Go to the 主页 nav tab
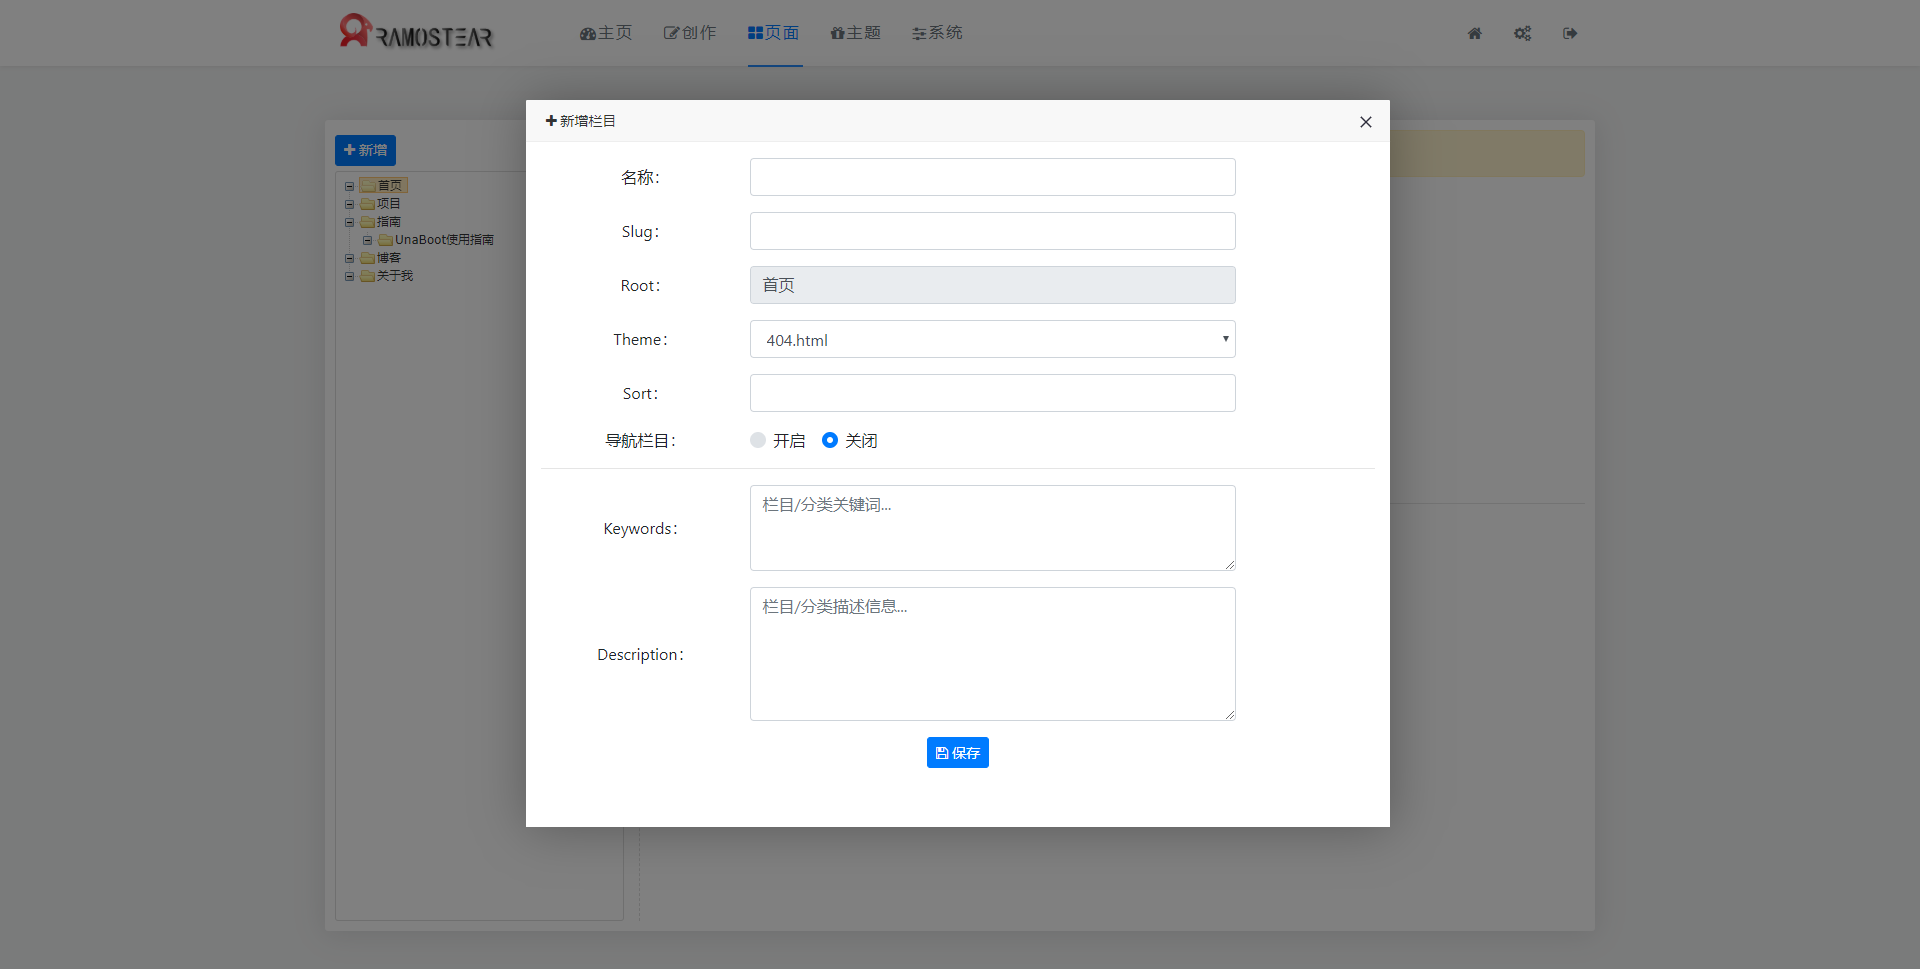Screen dimensions: 1920x969 606,33
